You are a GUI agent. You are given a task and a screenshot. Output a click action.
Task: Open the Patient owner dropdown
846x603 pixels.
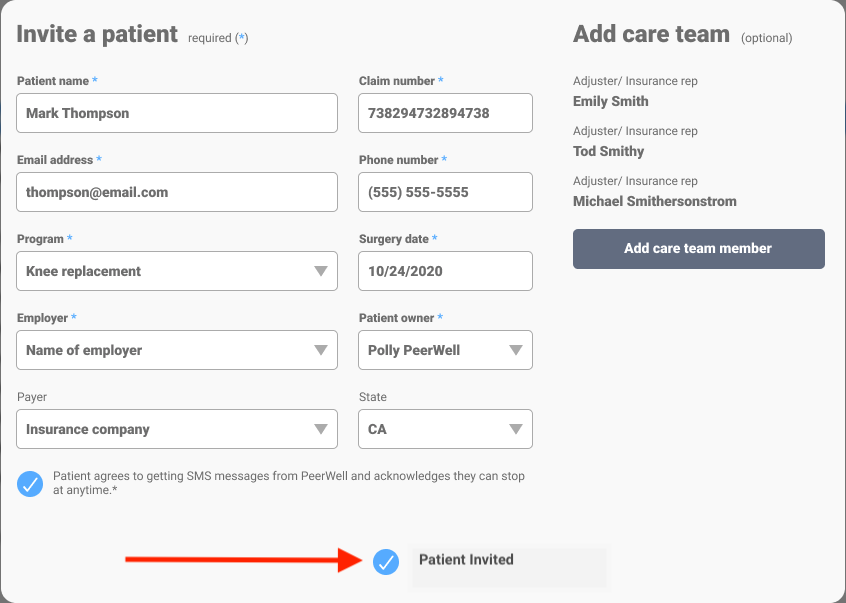point(445,350)
